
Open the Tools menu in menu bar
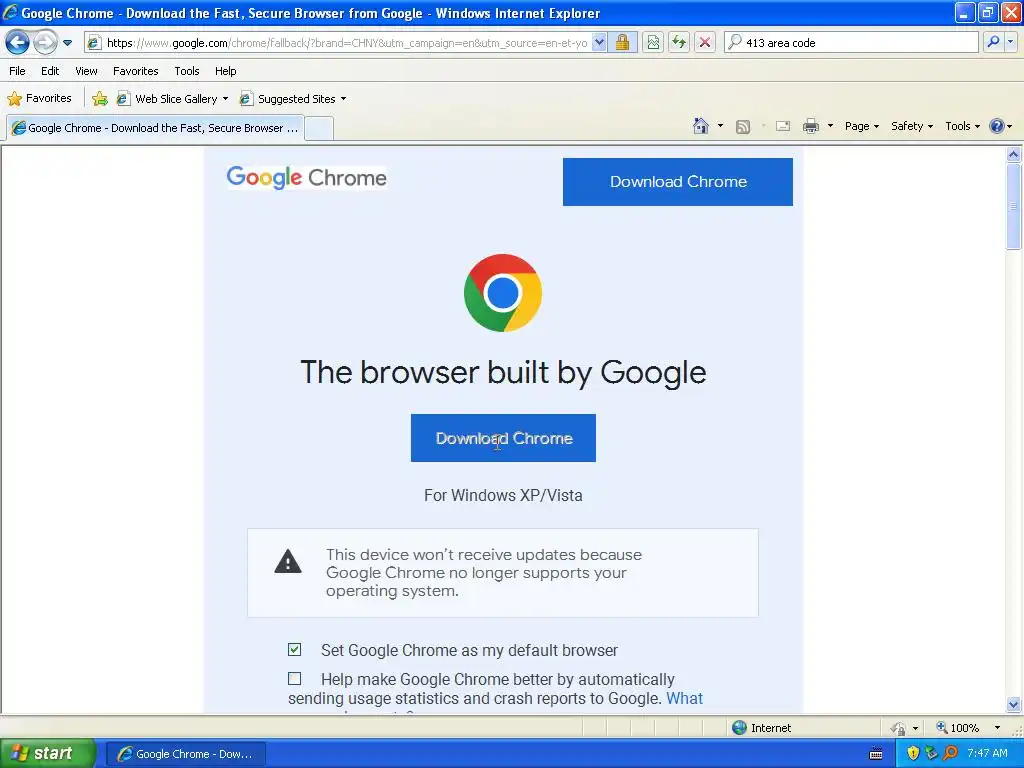tap(187, 71)
